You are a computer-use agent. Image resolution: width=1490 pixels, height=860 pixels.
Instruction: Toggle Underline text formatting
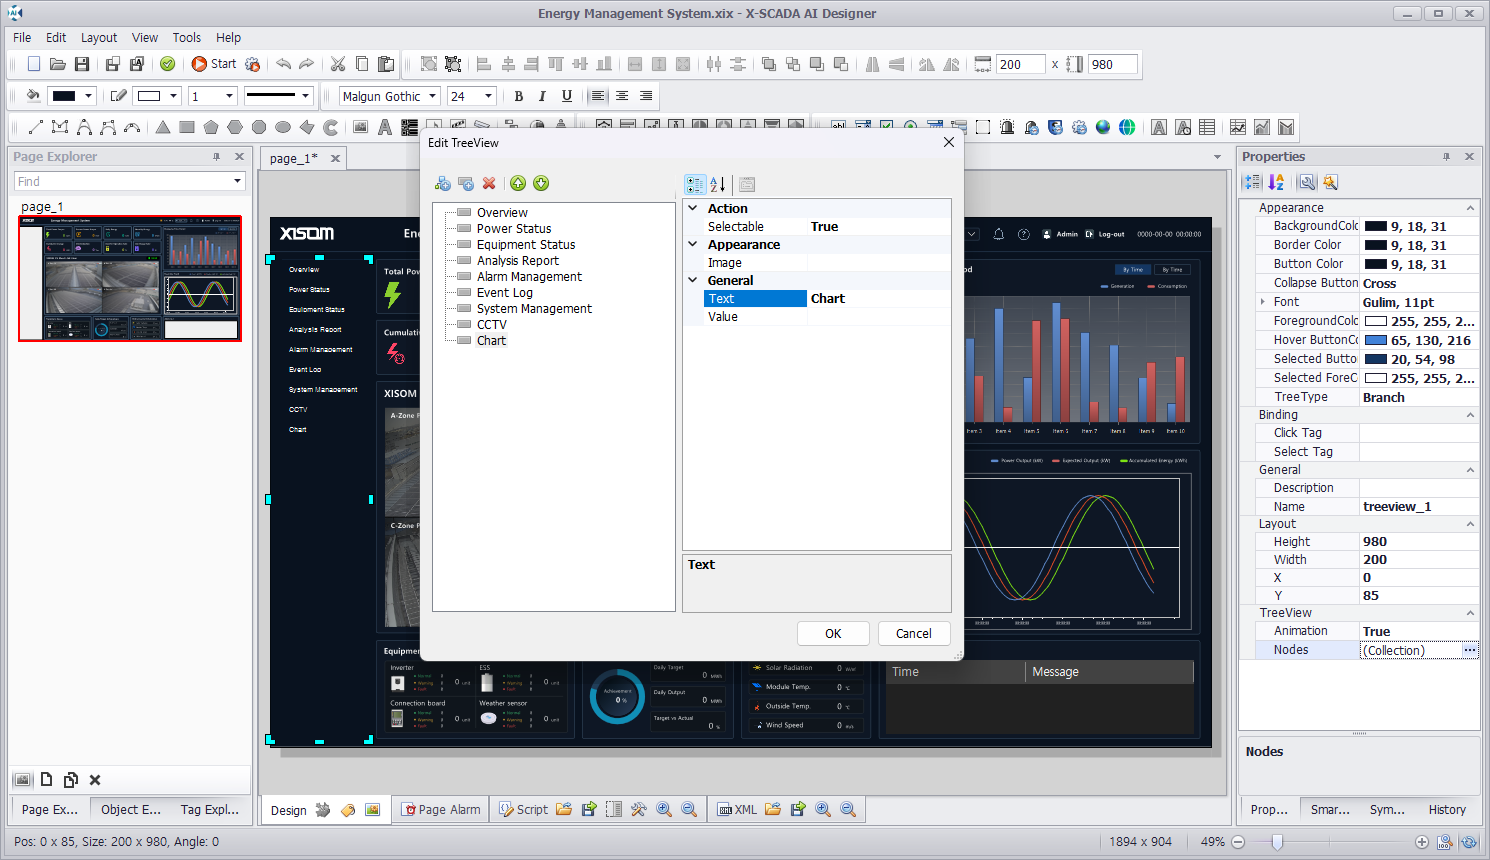pyautogui.click(x=567, y=96)
